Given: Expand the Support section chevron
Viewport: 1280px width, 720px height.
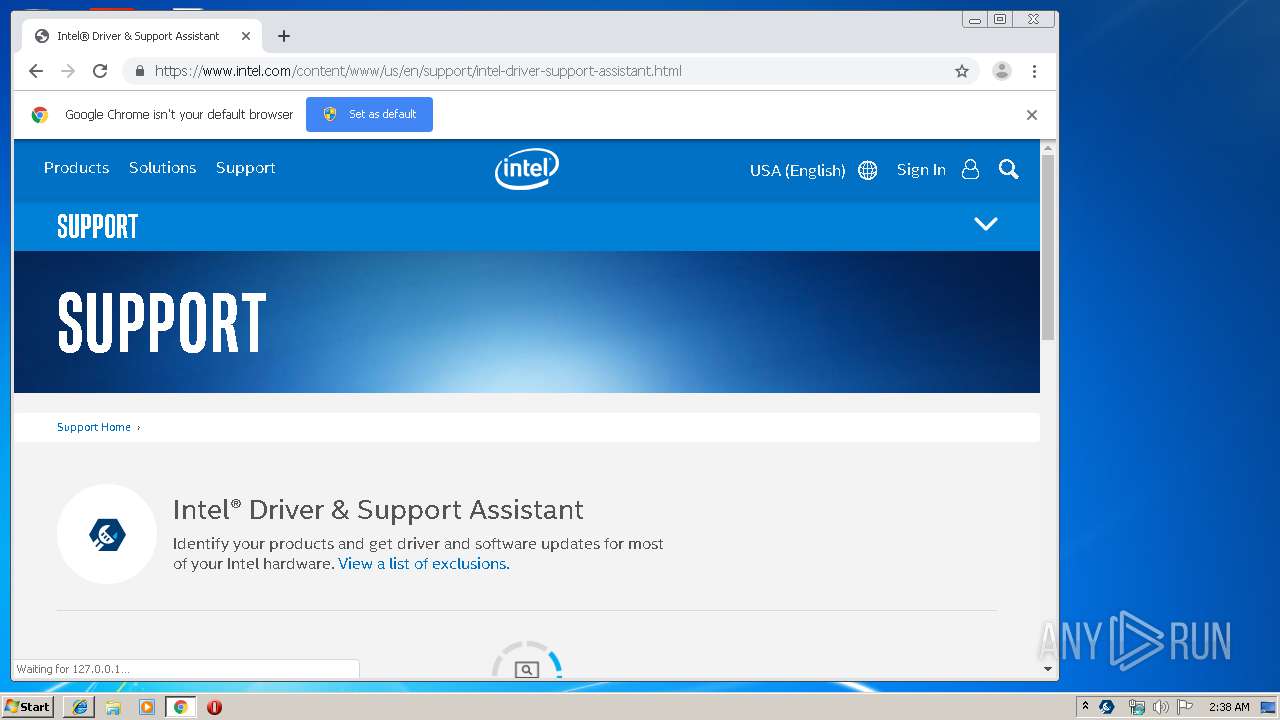Looking at the screenshot, I should click(986, 224).
